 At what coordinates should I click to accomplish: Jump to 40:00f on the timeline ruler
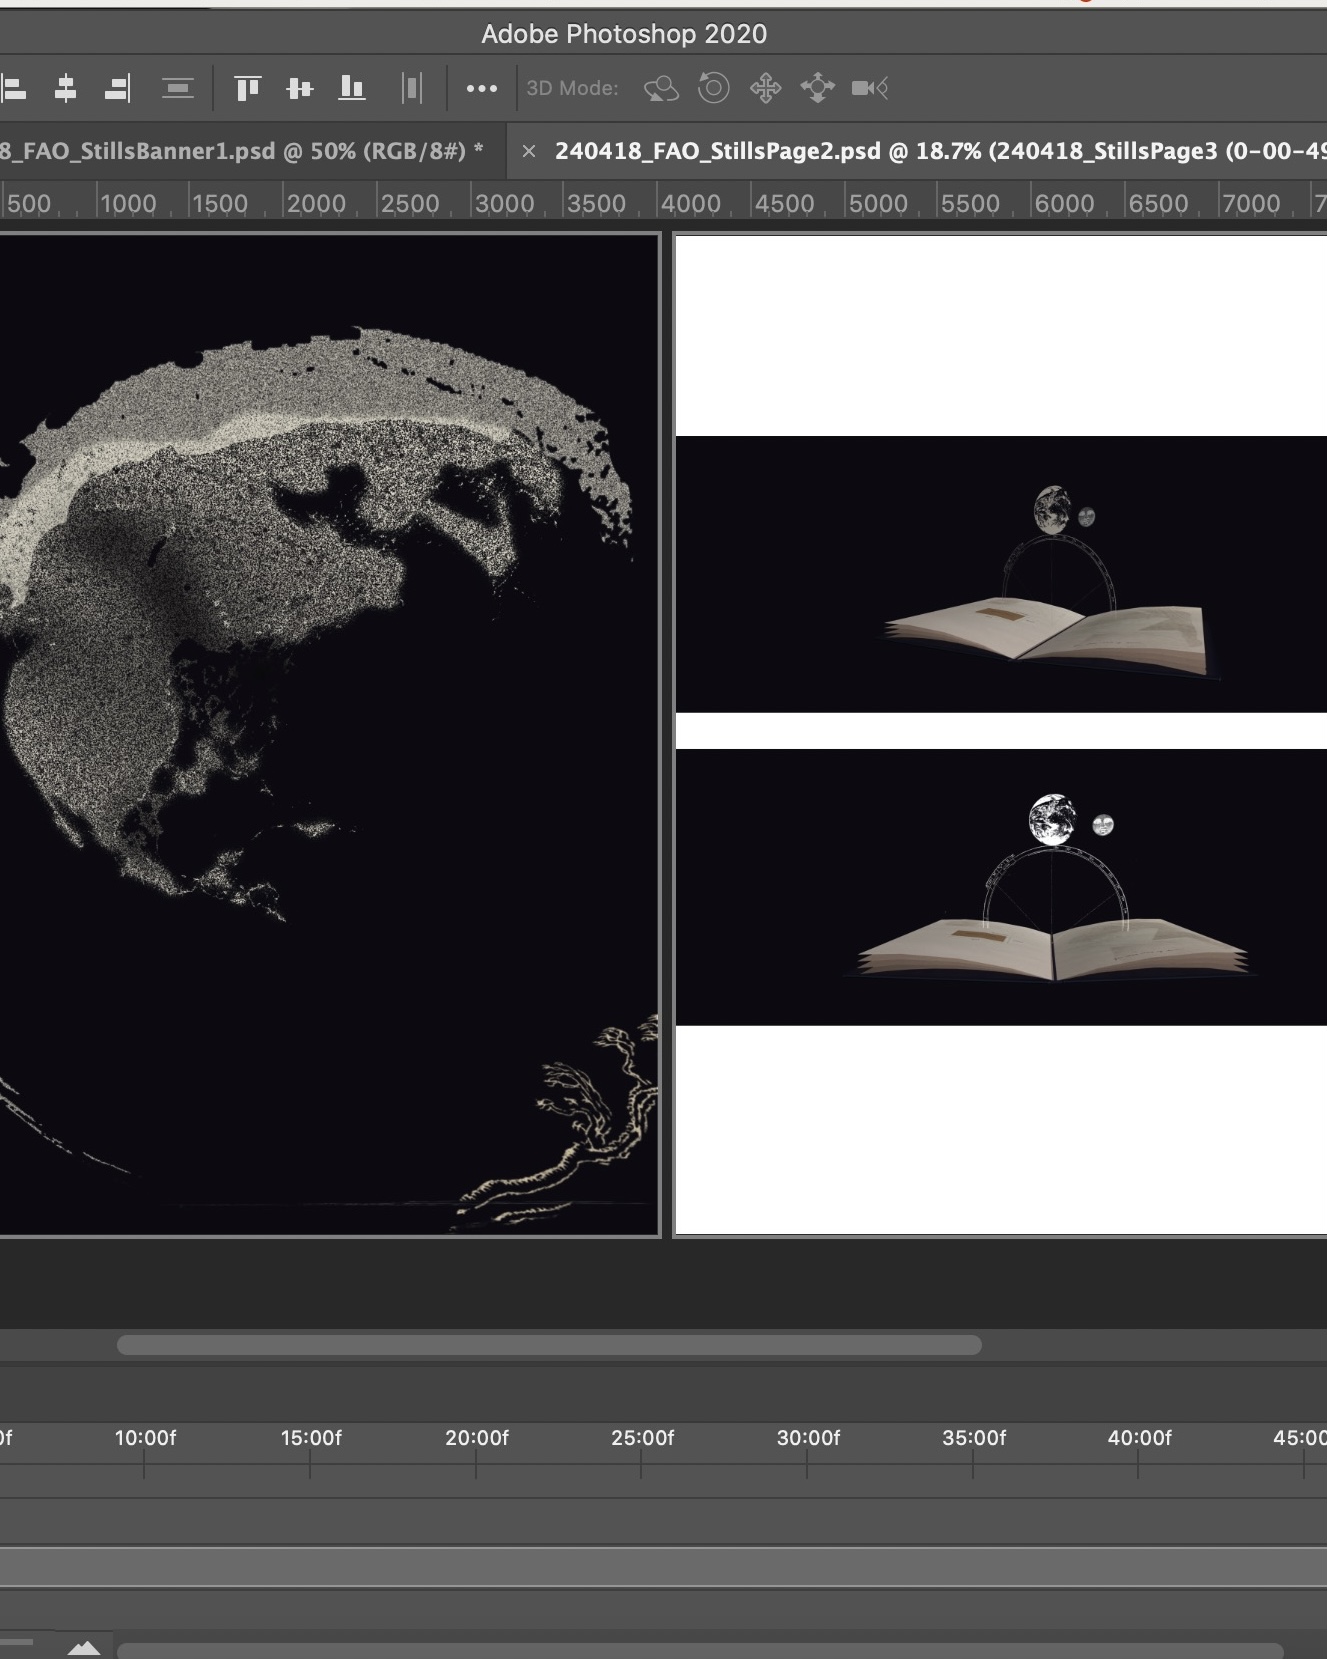click(1139, 1438)
